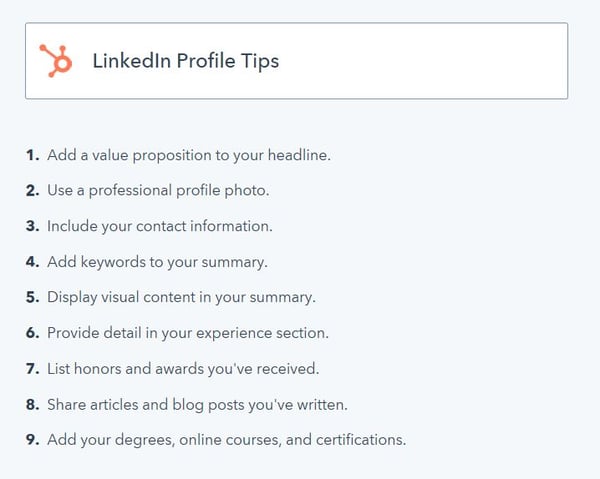This screenshot has height=479, width=600.
Task: Click the number 8 list marker
Action: click(33, 404)
